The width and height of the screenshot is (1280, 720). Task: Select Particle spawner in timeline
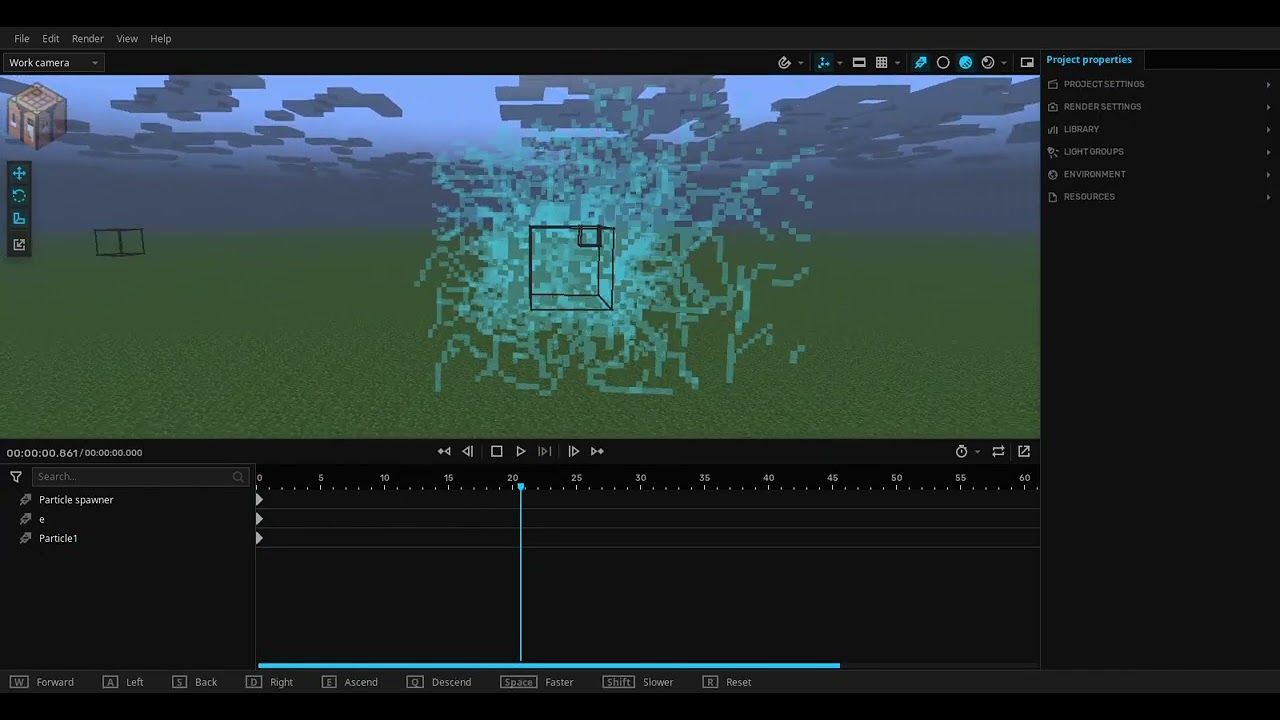76,500
